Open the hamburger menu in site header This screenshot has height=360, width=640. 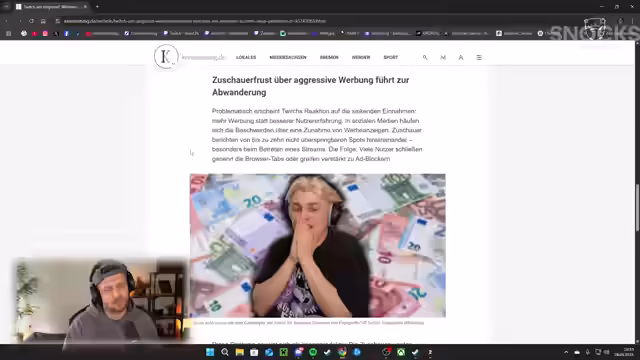479,58
